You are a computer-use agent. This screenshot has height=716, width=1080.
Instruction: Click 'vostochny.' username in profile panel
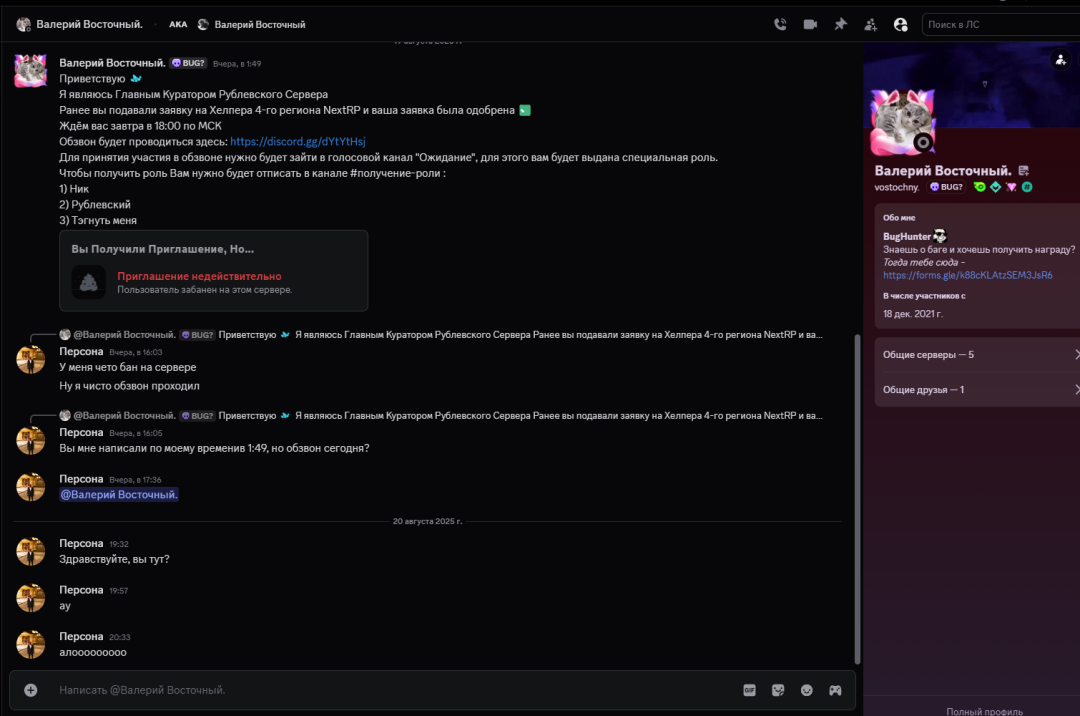pyautogui.click(x=897, y=187)
